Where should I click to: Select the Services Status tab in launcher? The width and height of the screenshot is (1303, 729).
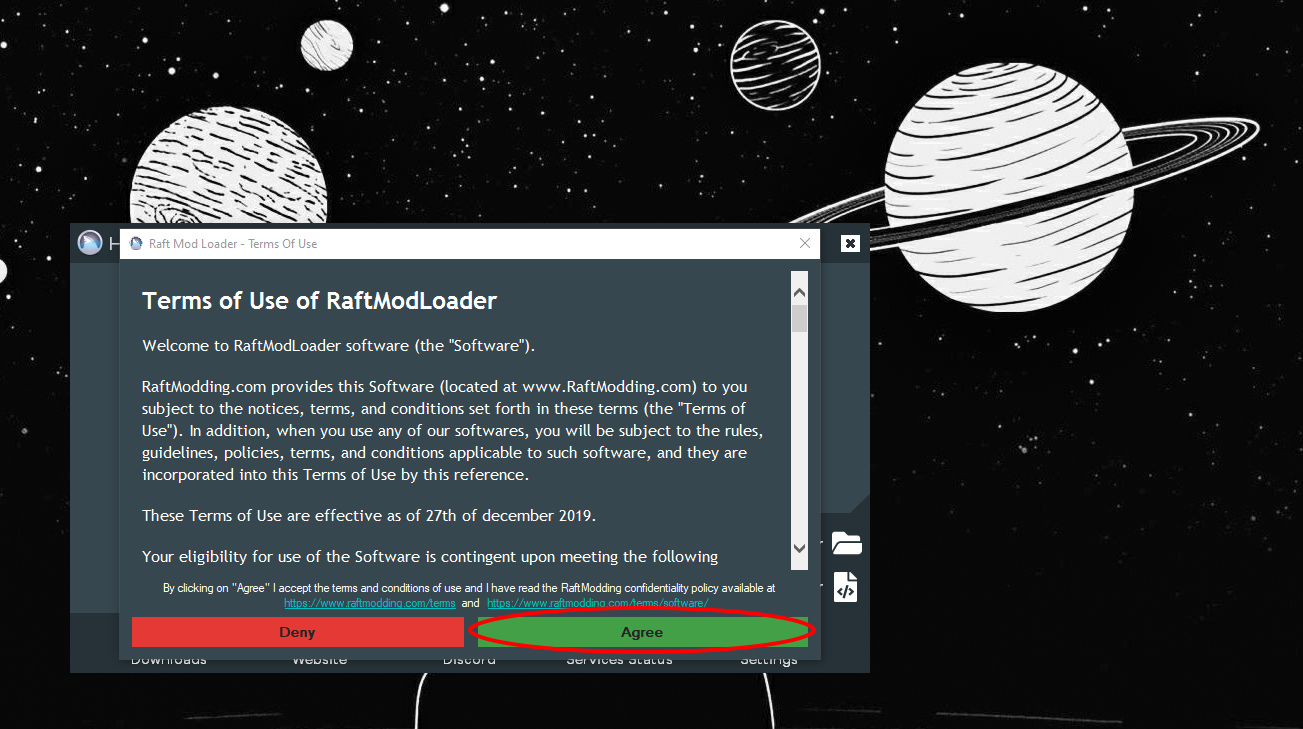619,659
